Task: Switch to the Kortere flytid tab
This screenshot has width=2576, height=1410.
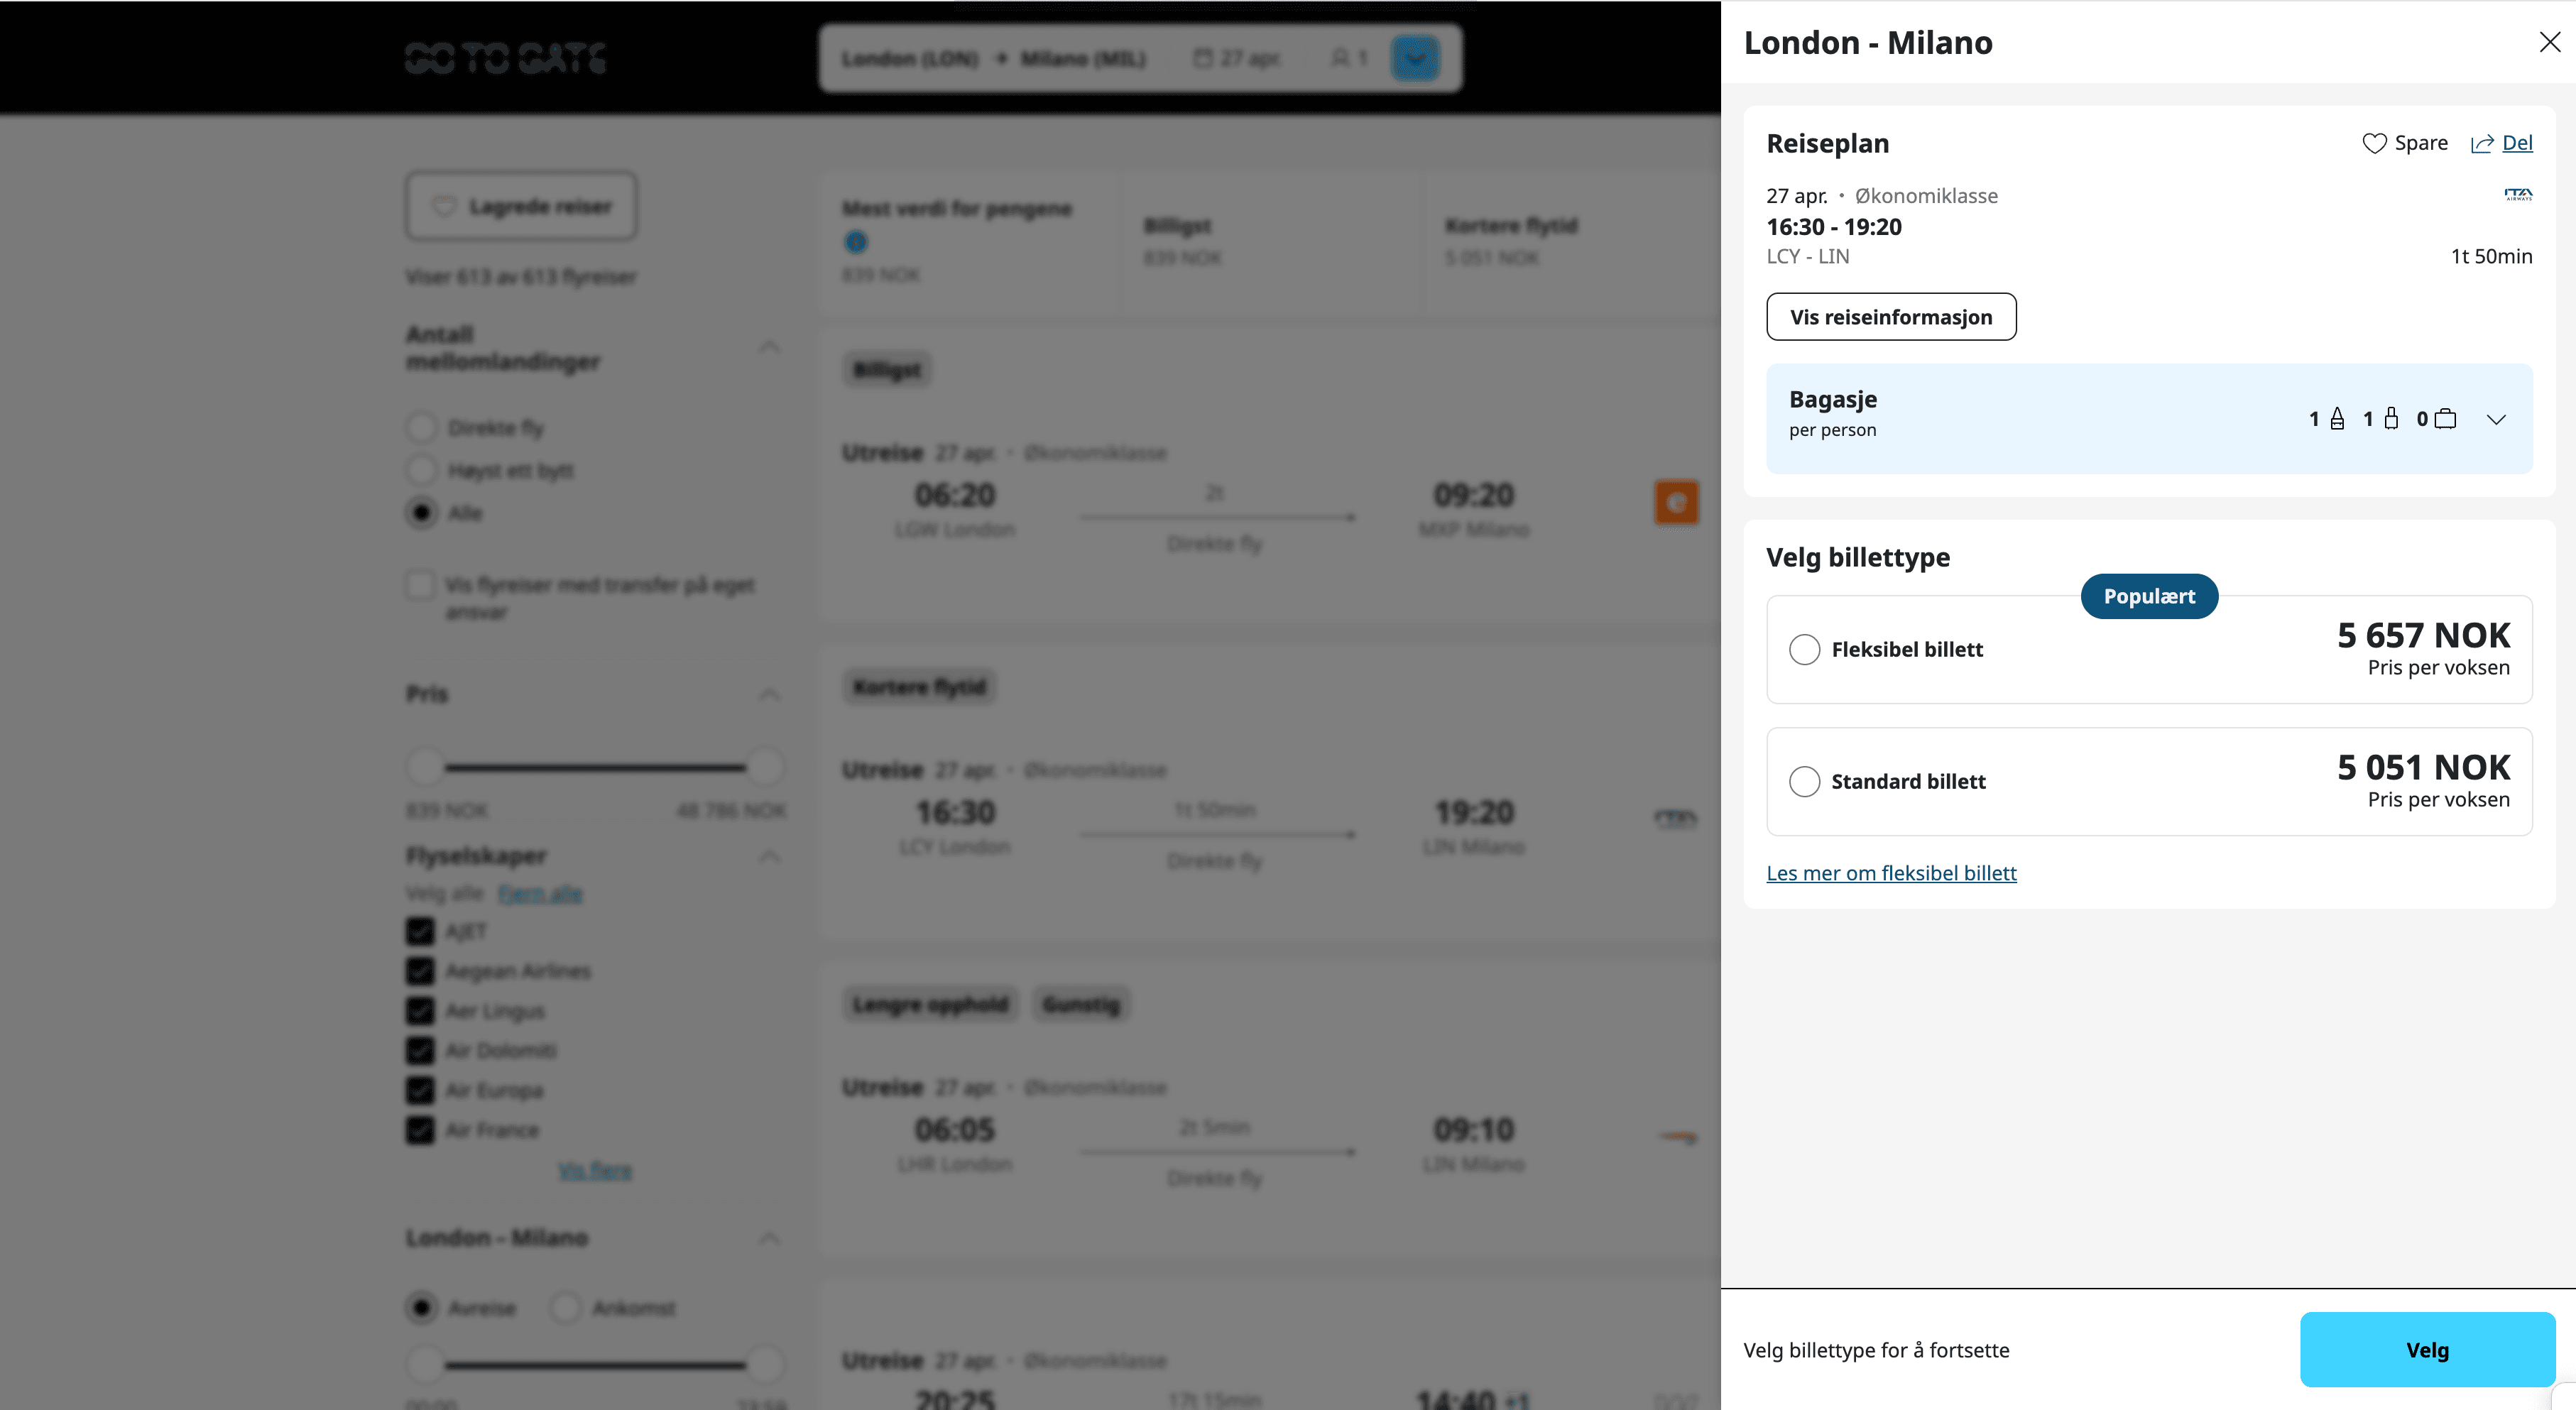Action: coord(1510,240)
